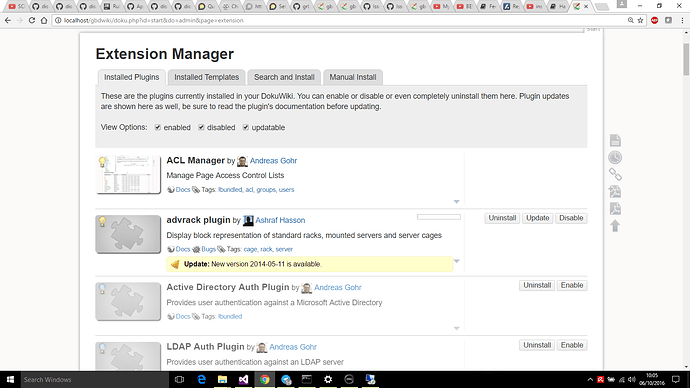Click the update notice icon for advrack
The height and width of the screenshot is (388, 690).
pyautogui.click(x=175, y=264)
